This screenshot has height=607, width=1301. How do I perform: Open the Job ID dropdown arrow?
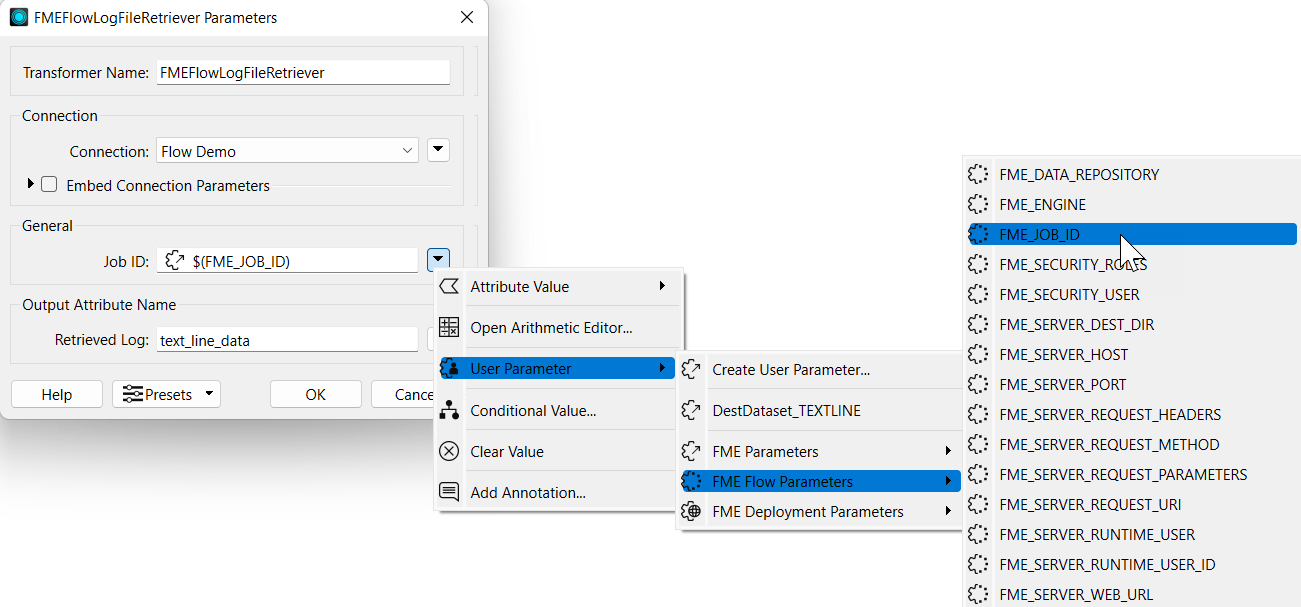coord(438,259)
